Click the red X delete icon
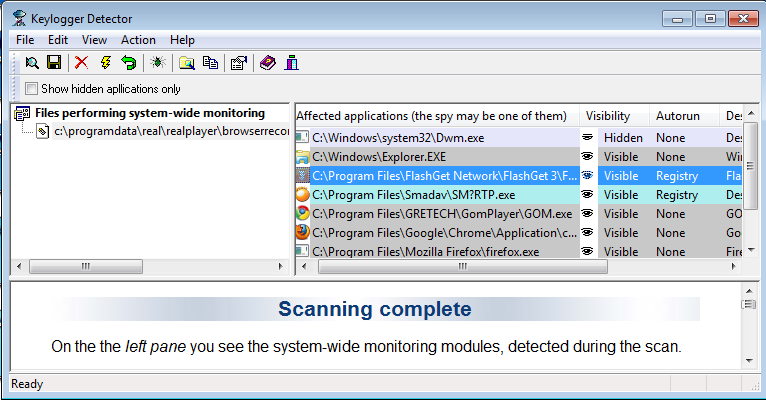Image resolution: width=766 pixels, height=400 pixels. click(x=82, y=63)
